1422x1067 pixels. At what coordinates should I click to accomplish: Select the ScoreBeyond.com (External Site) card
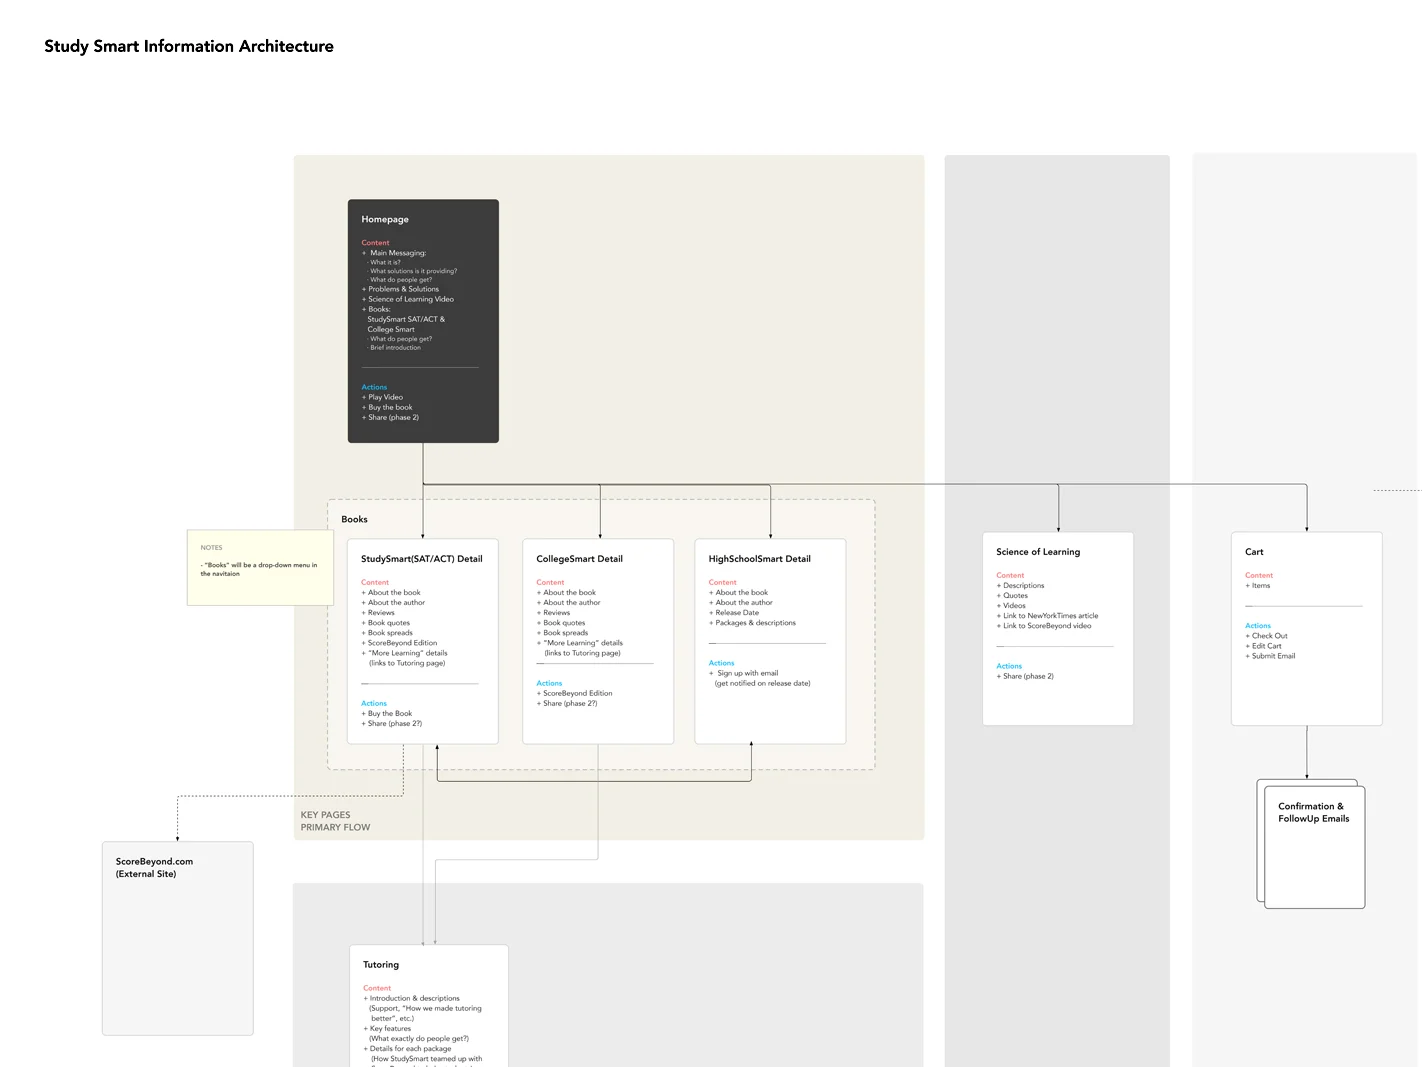[178, 938]
